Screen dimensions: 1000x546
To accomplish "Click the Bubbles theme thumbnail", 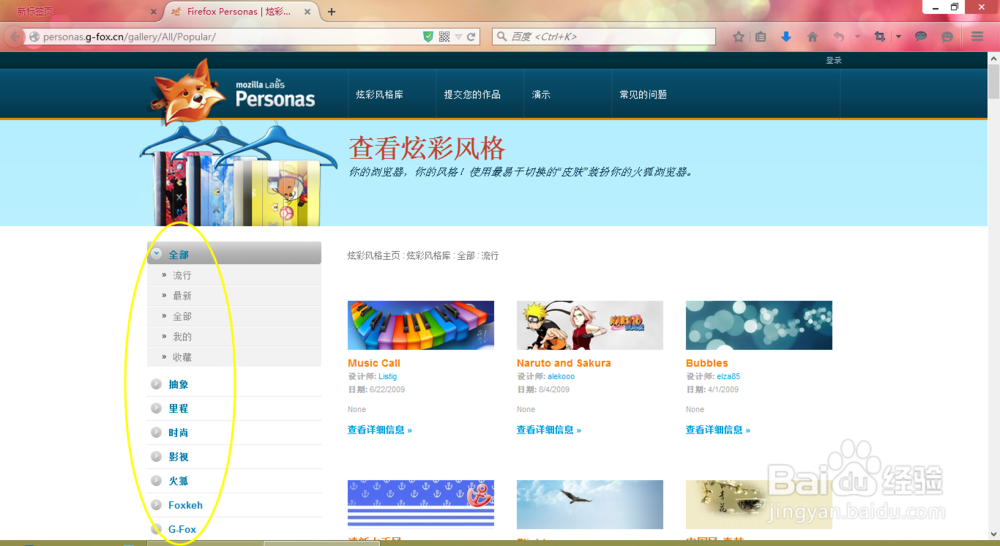I will (x=759, y=325).
